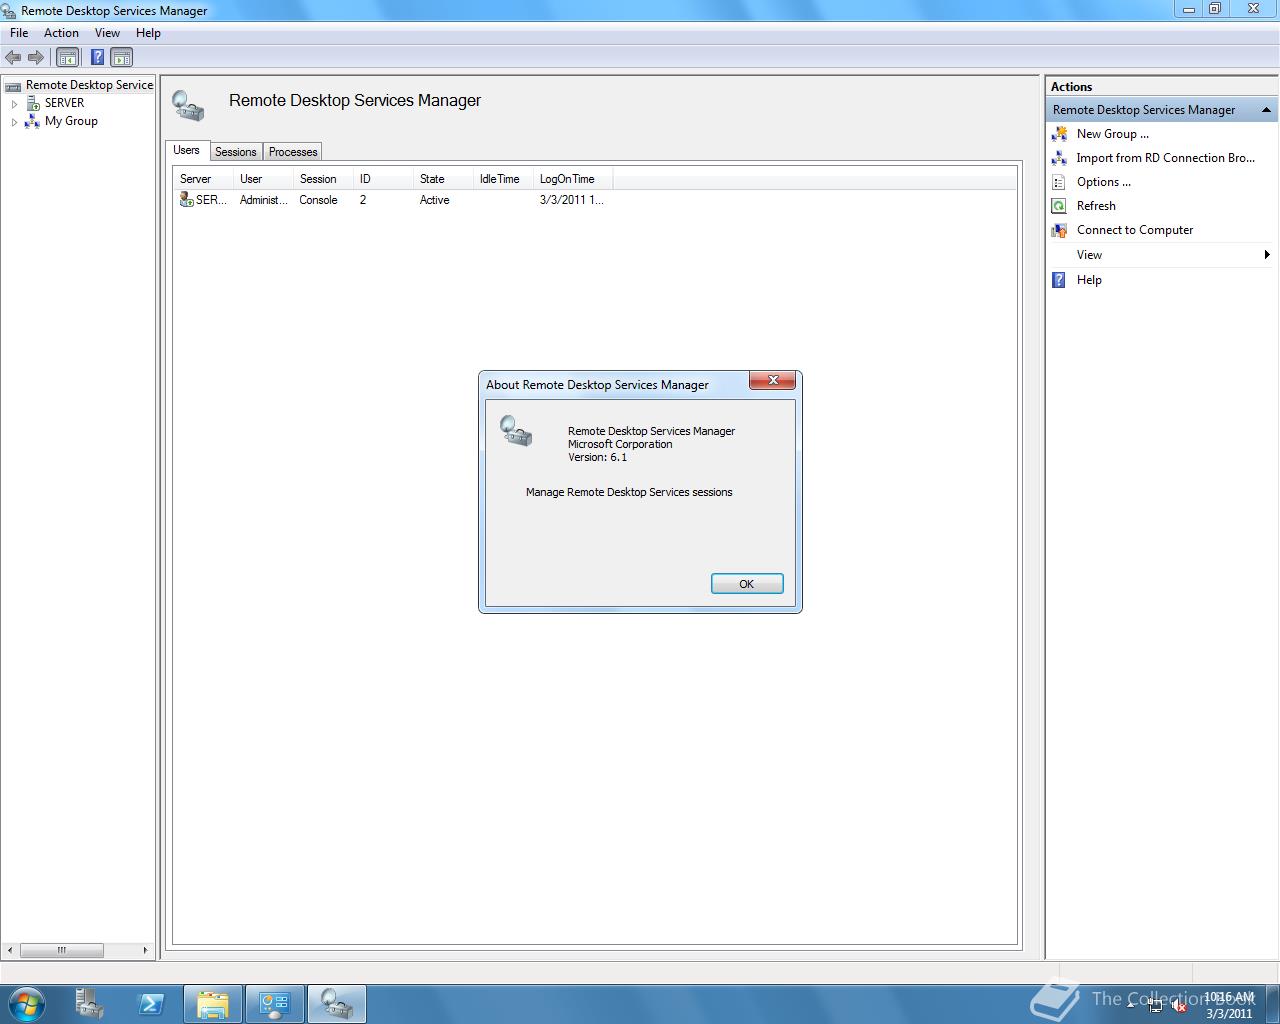Sort by the IdleTime column header

click(x=503, y=179)
